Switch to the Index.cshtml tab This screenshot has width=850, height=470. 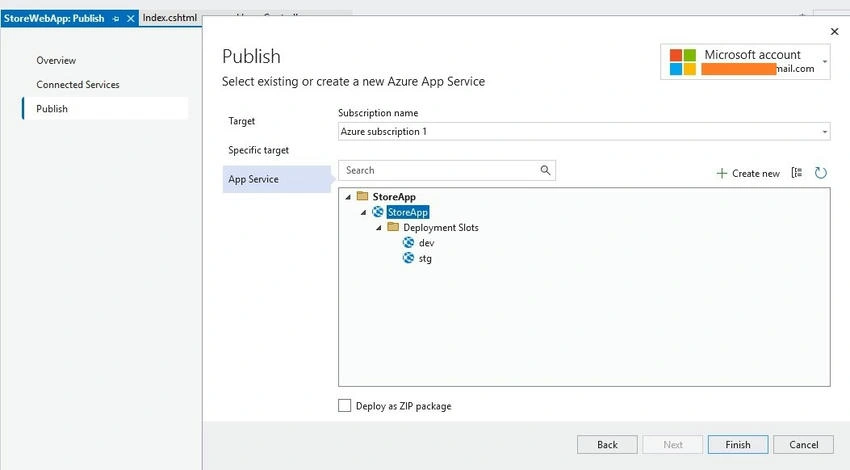170,18
